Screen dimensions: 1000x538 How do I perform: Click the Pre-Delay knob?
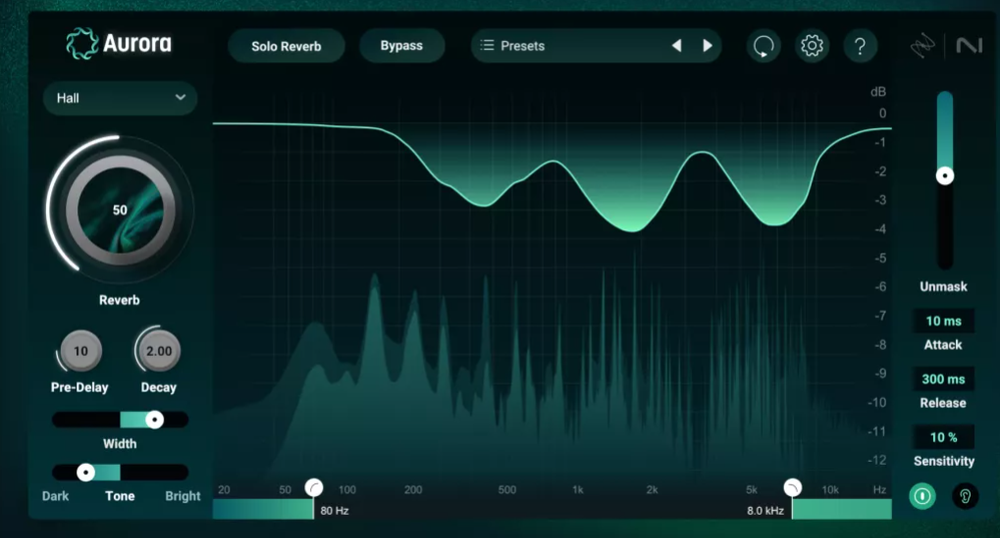click(80, 351)
